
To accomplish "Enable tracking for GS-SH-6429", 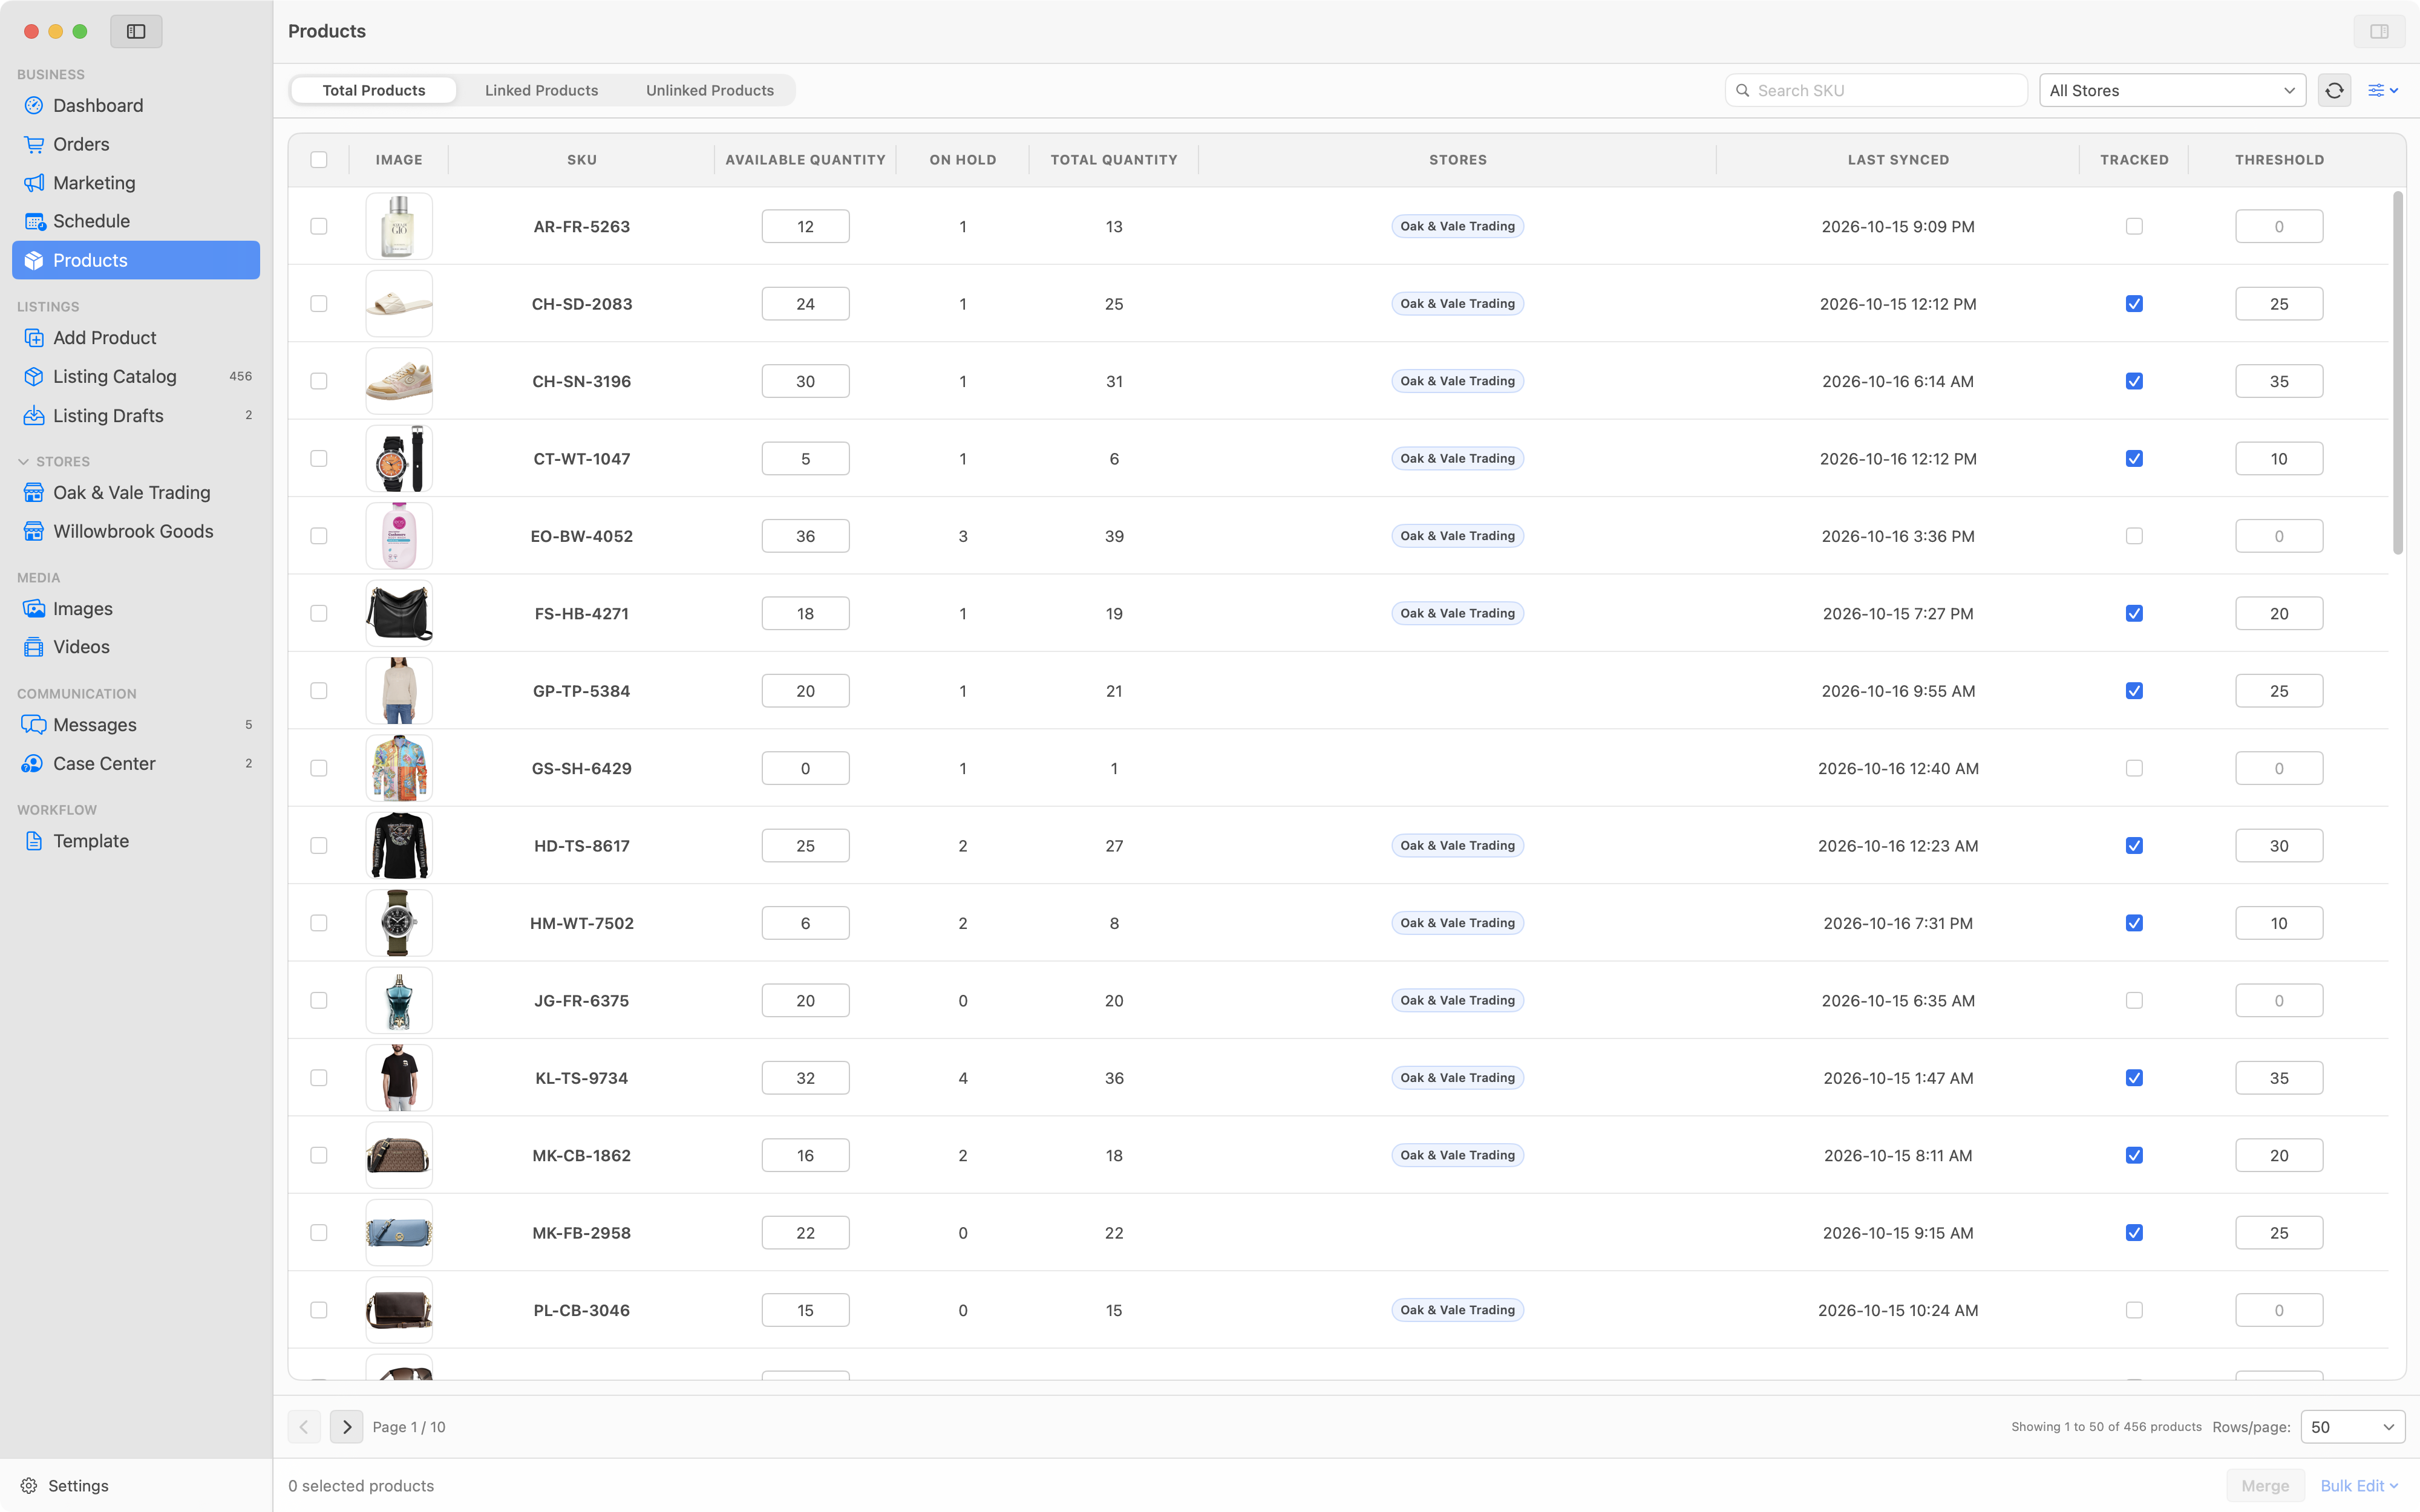I will [2134, 768].
